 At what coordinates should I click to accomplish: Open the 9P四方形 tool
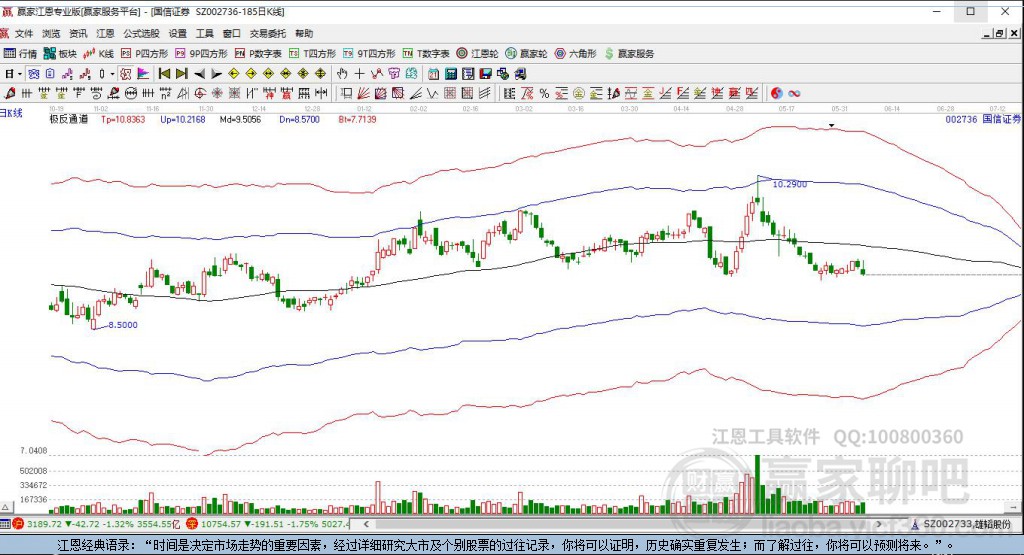click(201, 54)
